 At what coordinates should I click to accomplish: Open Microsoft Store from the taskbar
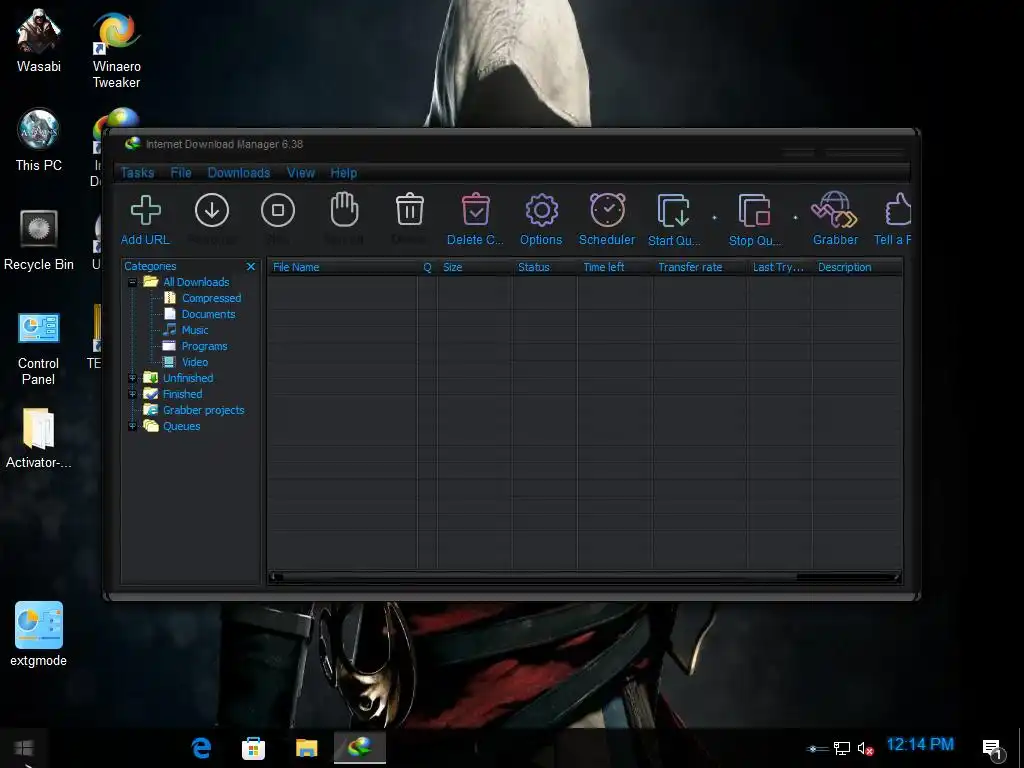[x=253, y=748]
